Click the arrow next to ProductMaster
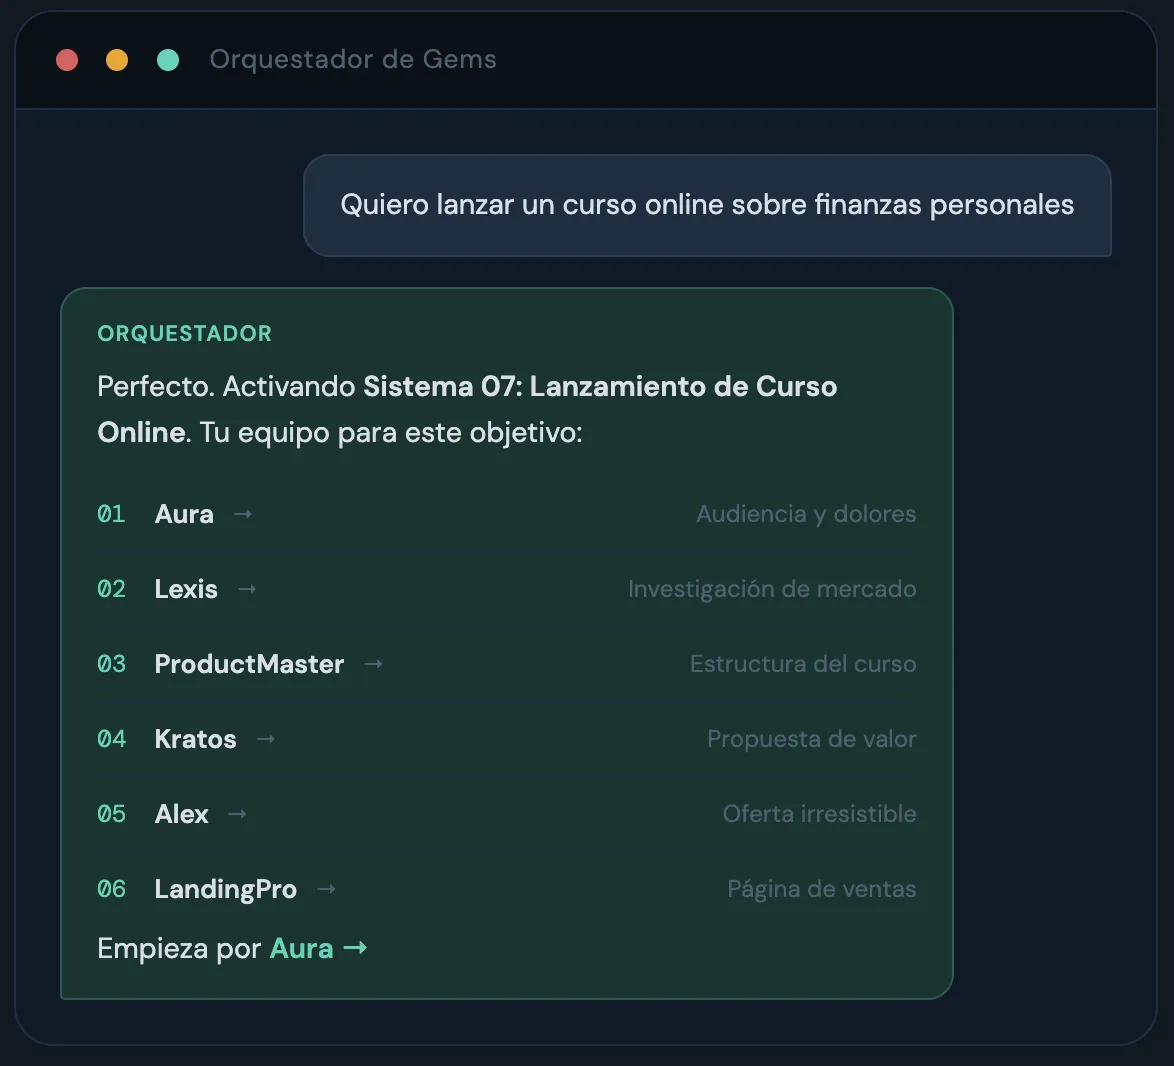The image size is (1174, 1066). [x=374, y=664]
